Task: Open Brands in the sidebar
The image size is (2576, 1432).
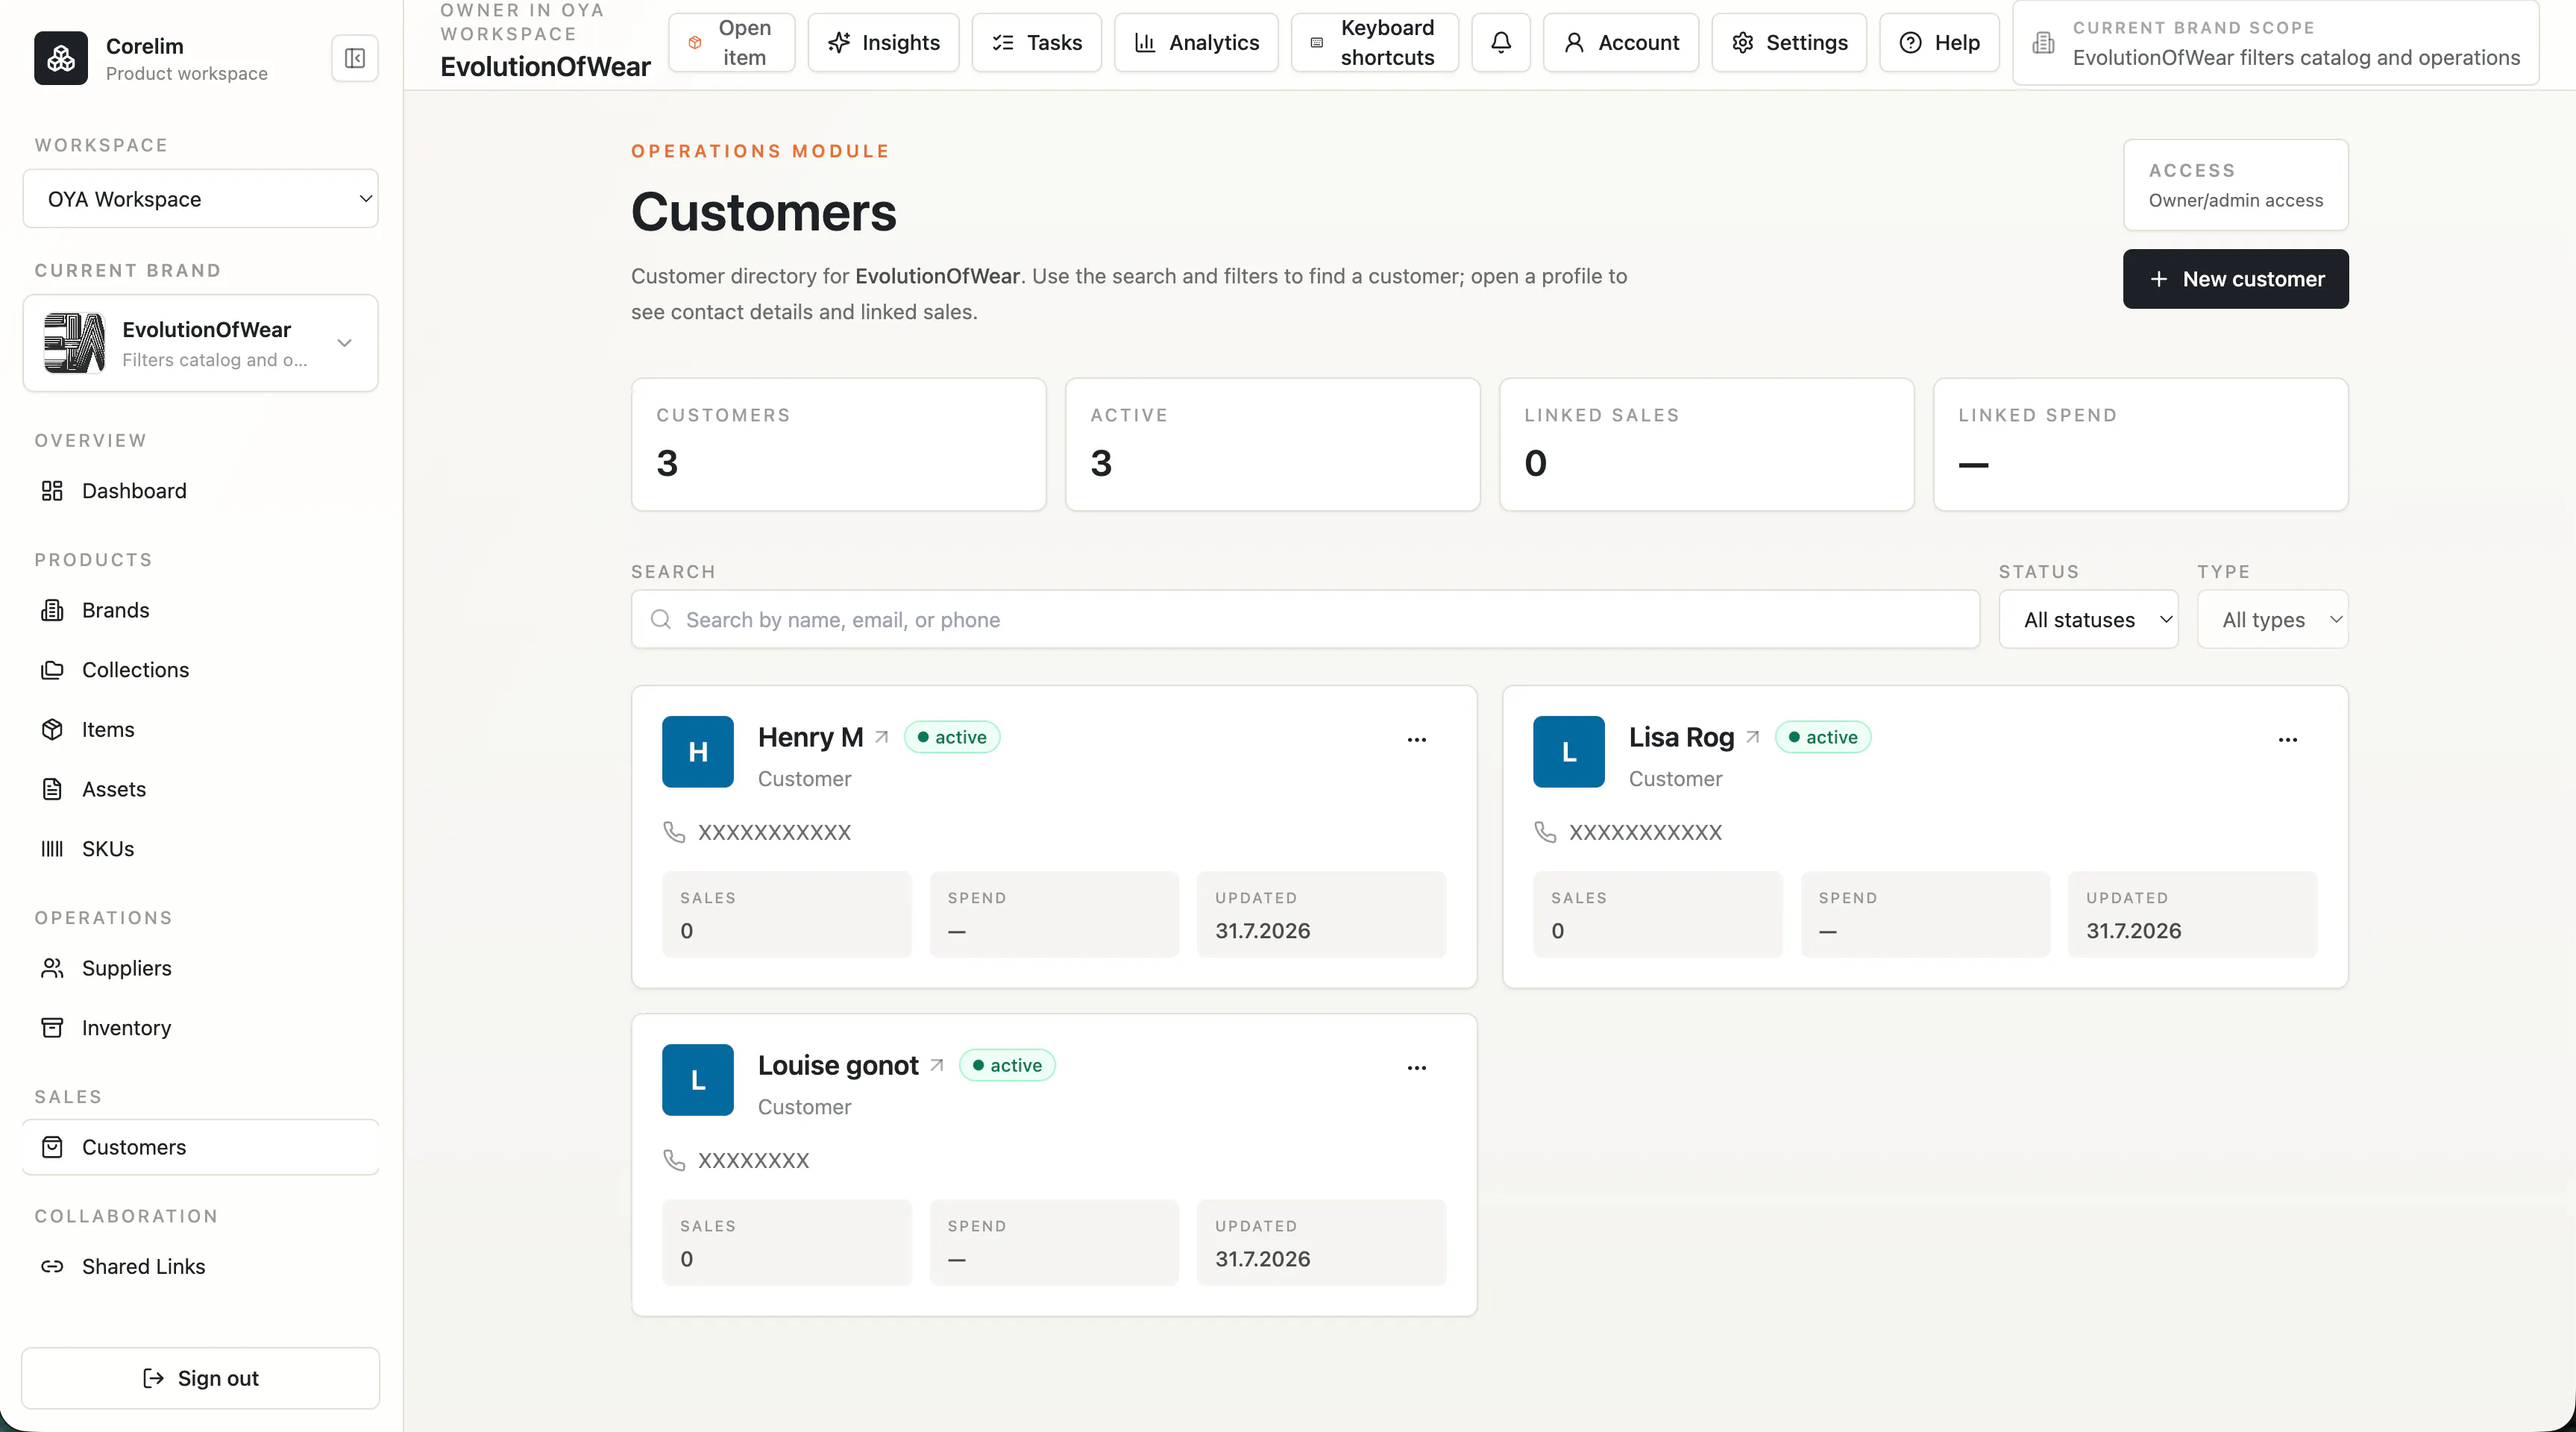Action: 200,610
